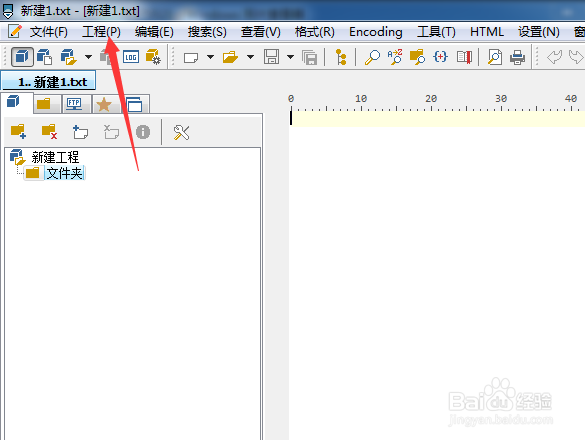Open the 工程(P) menu

[x=101, y=32]
